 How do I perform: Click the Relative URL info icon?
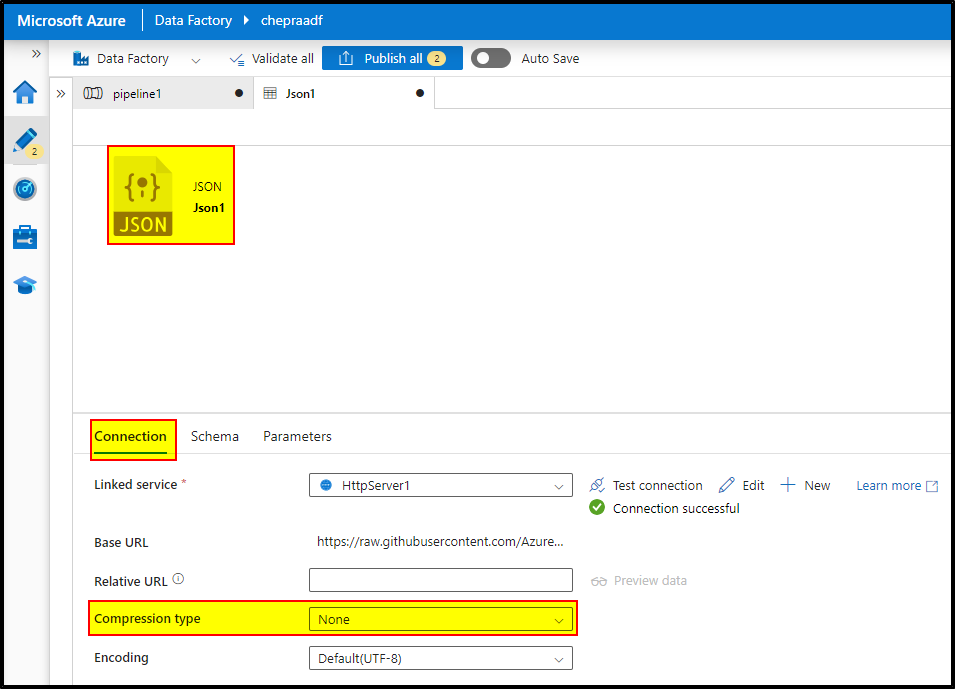[x=178, y=579]
